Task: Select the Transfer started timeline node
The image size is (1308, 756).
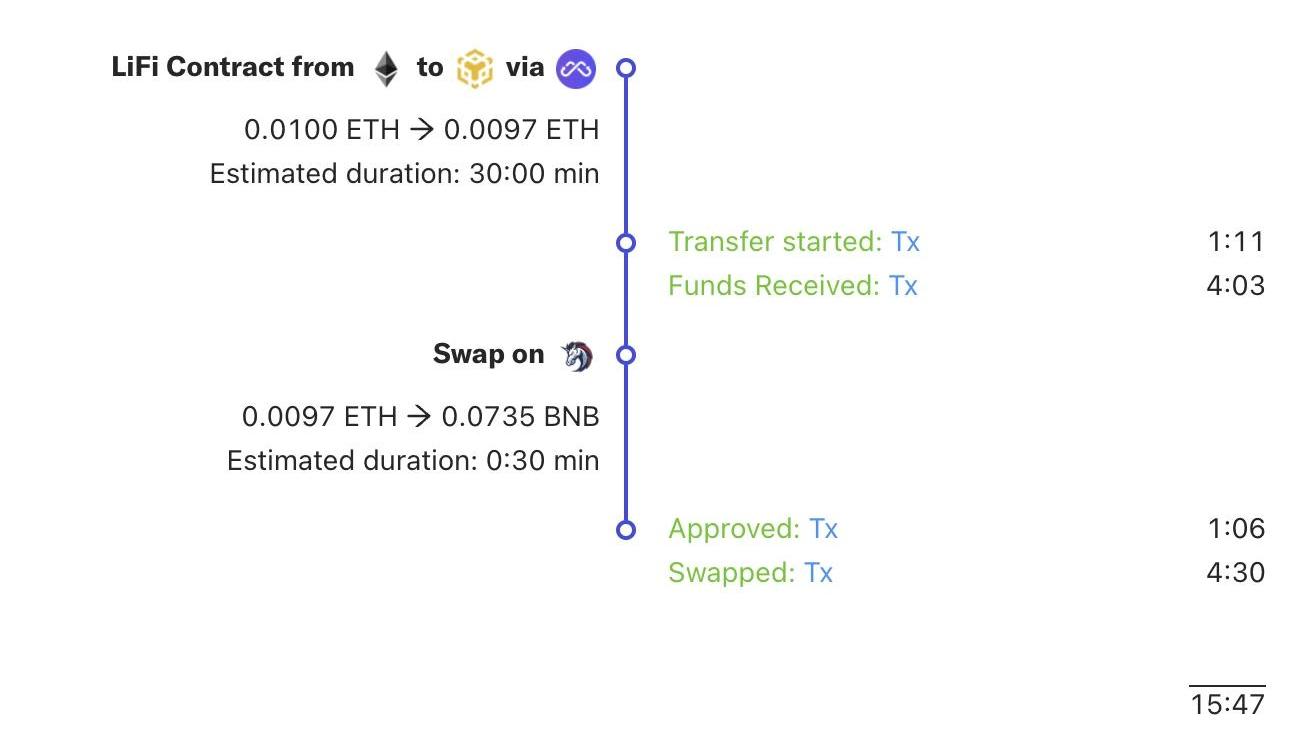Action: (626, 242)
